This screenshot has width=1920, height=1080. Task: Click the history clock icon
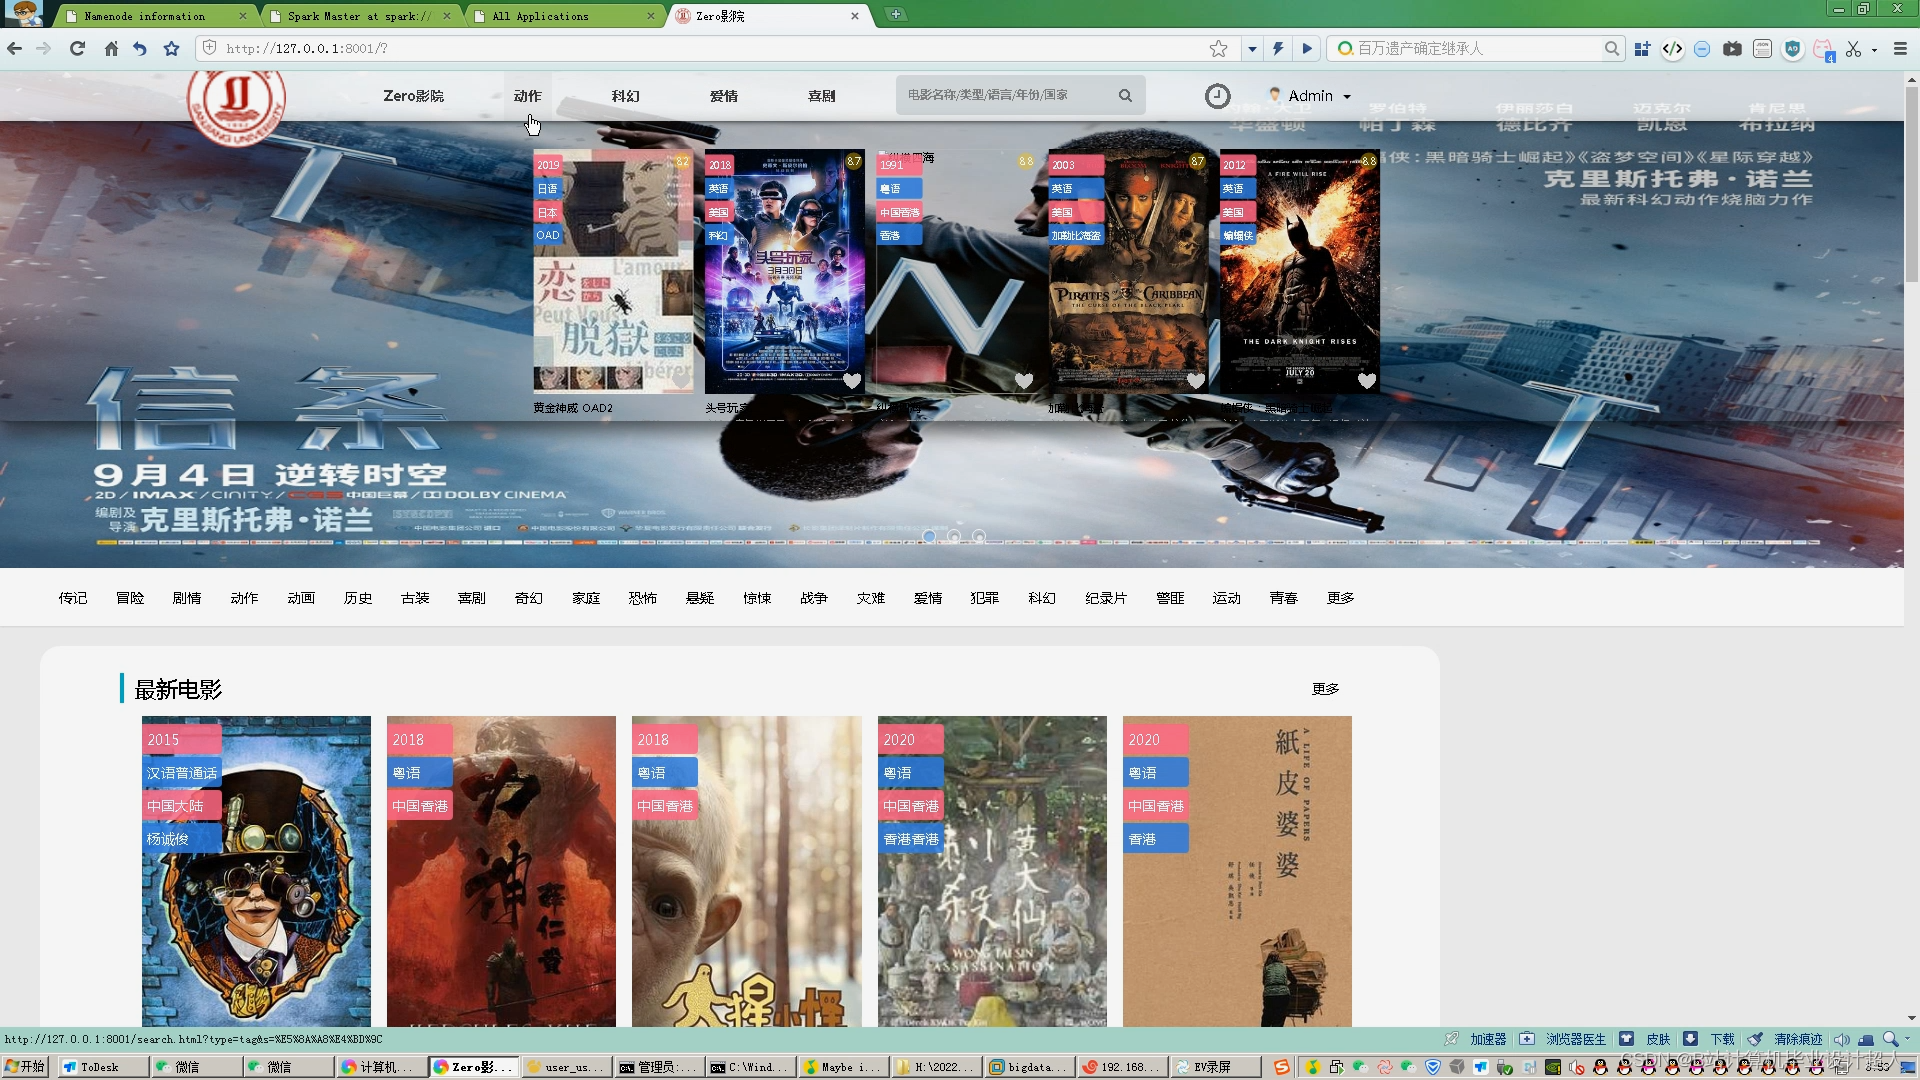1217,96
